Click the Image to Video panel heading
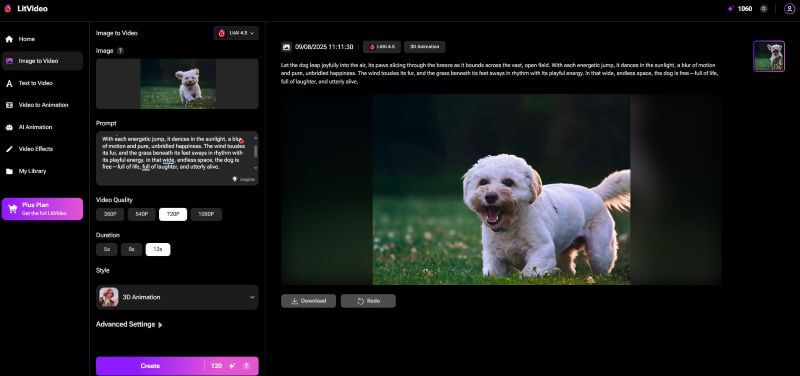800x376 pixels. (x=117, y=33)
